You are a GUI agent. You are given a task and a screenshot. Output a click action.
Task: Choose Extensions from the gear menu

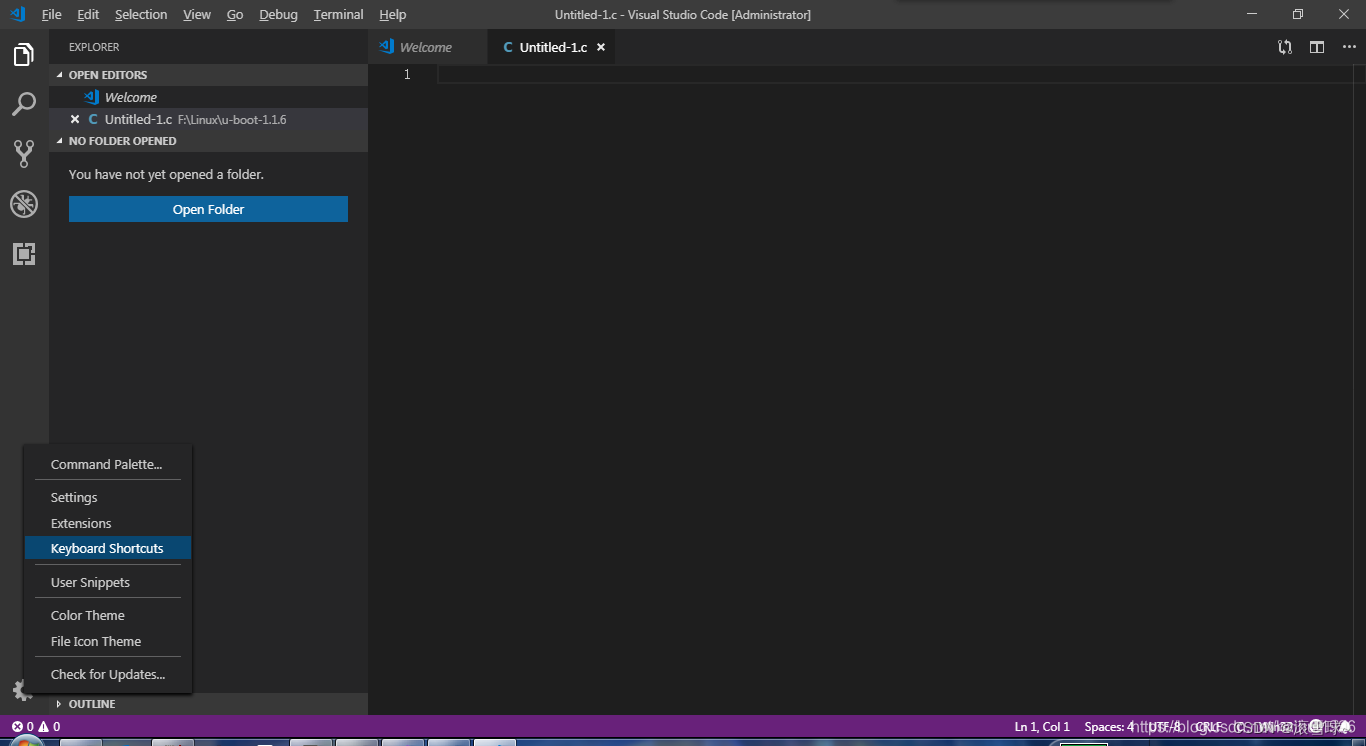108,523
